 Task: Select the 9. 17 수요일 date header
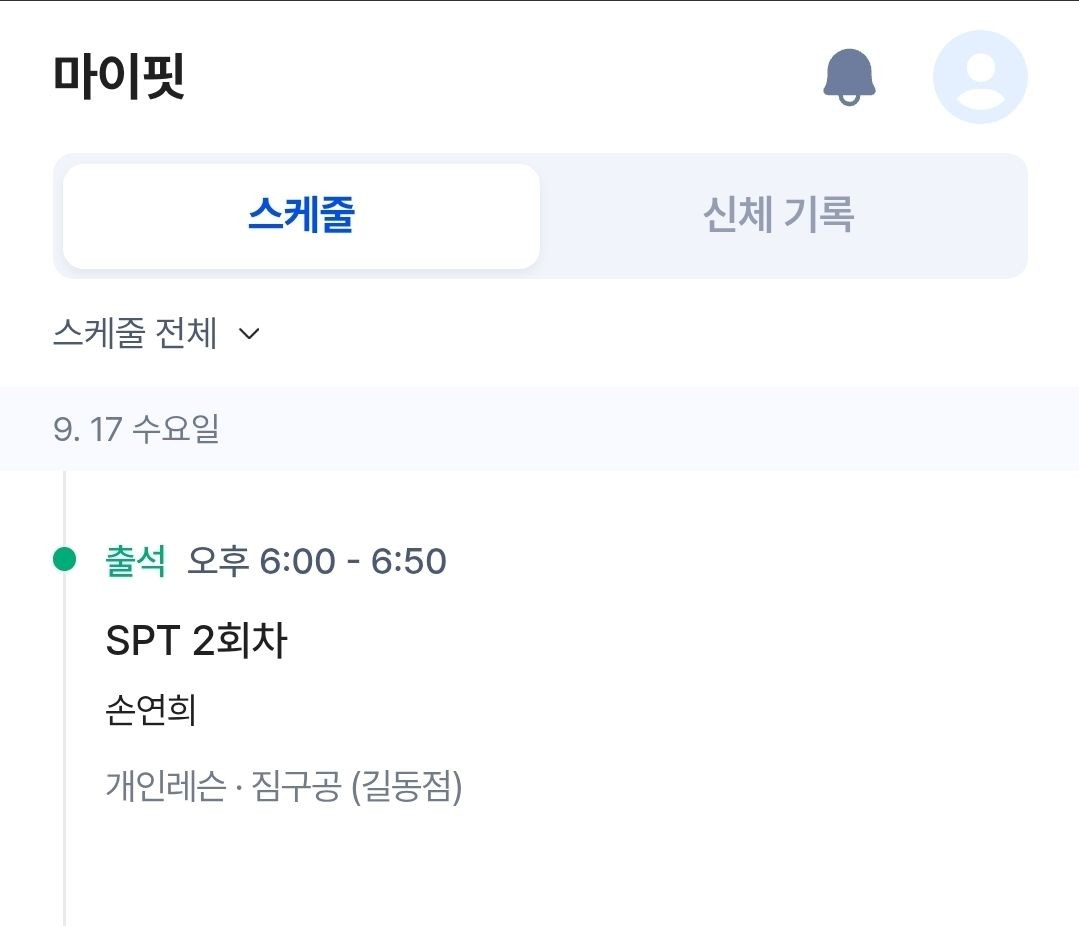coord(136,429)
